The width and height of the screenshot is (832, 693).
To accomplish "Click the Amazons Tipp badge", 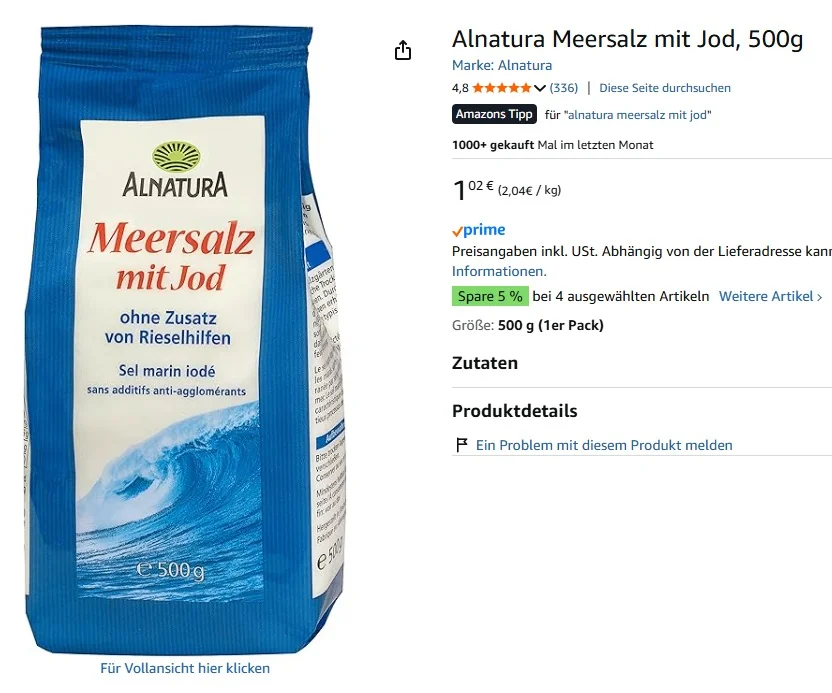I will tap(494, 114).
